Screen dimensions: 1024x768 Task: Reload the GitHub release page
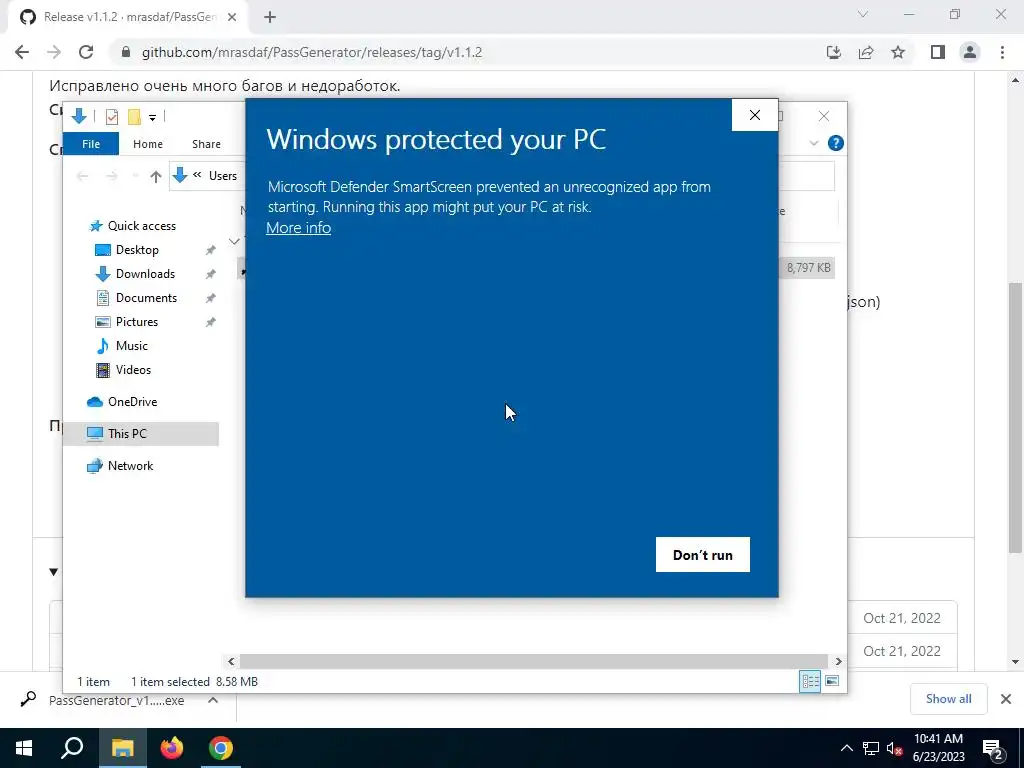coord(86,52)
